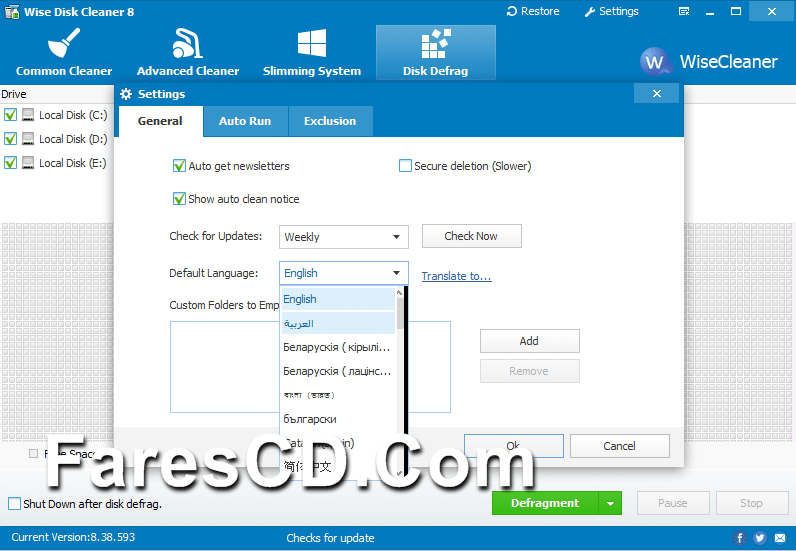796x551 pixels.
Task: Click the Remove folder button
Action: 529,371
